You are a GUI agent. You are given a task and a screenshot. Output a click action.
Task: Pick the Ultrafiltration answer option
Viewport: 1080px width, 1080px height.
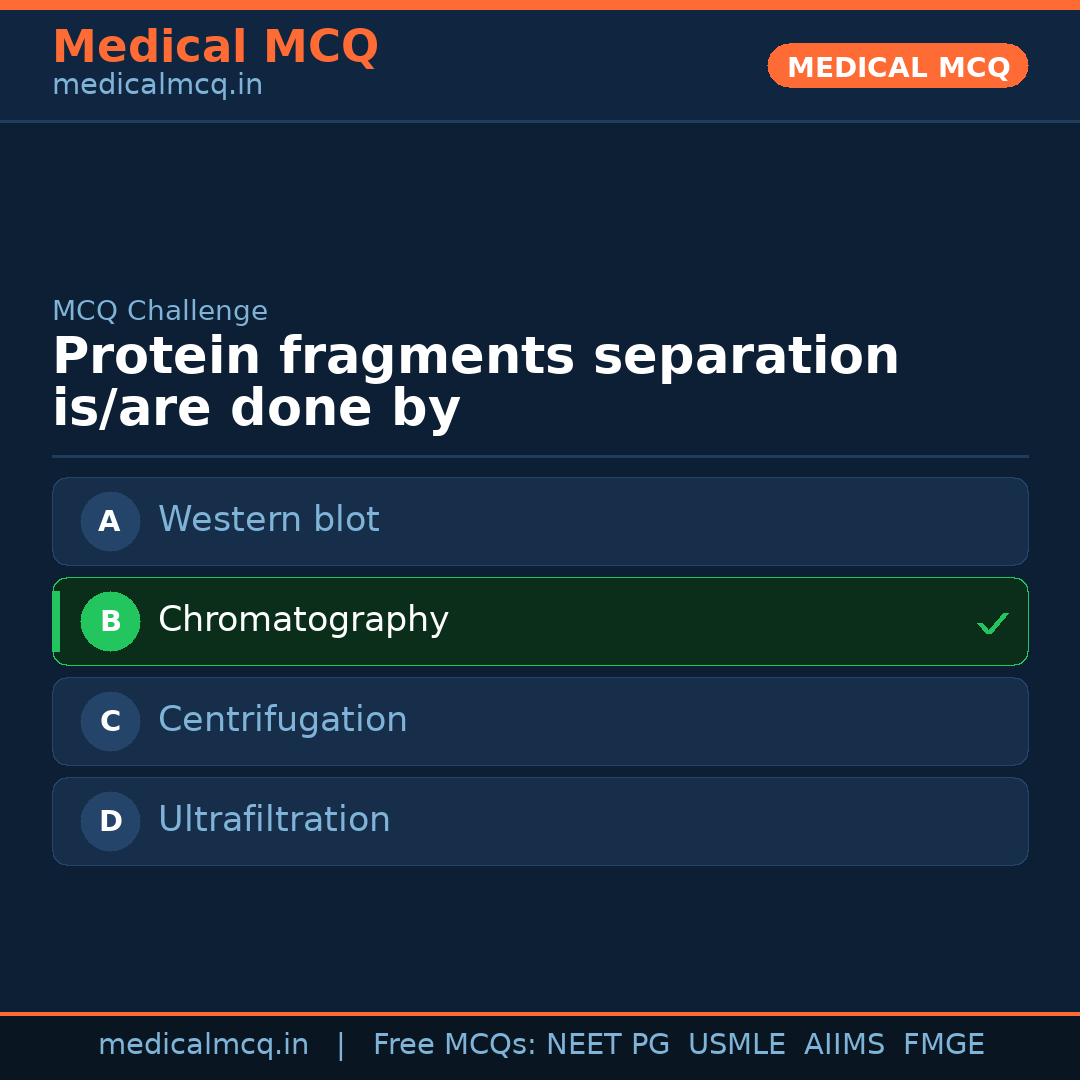coord(540,821)
